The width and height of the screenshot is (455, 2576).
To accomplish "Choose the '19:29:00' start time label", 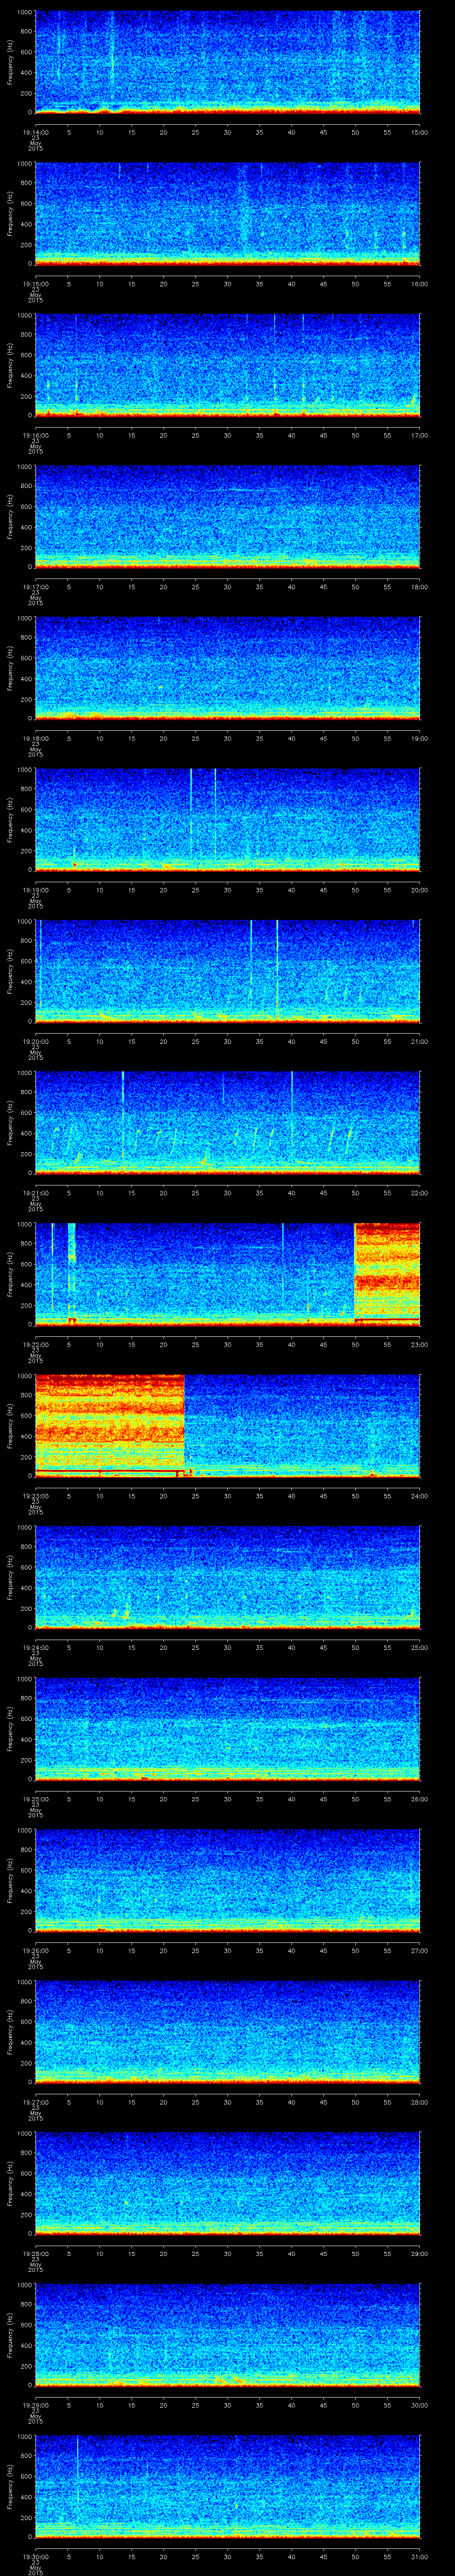I will tap(35, 2405).
